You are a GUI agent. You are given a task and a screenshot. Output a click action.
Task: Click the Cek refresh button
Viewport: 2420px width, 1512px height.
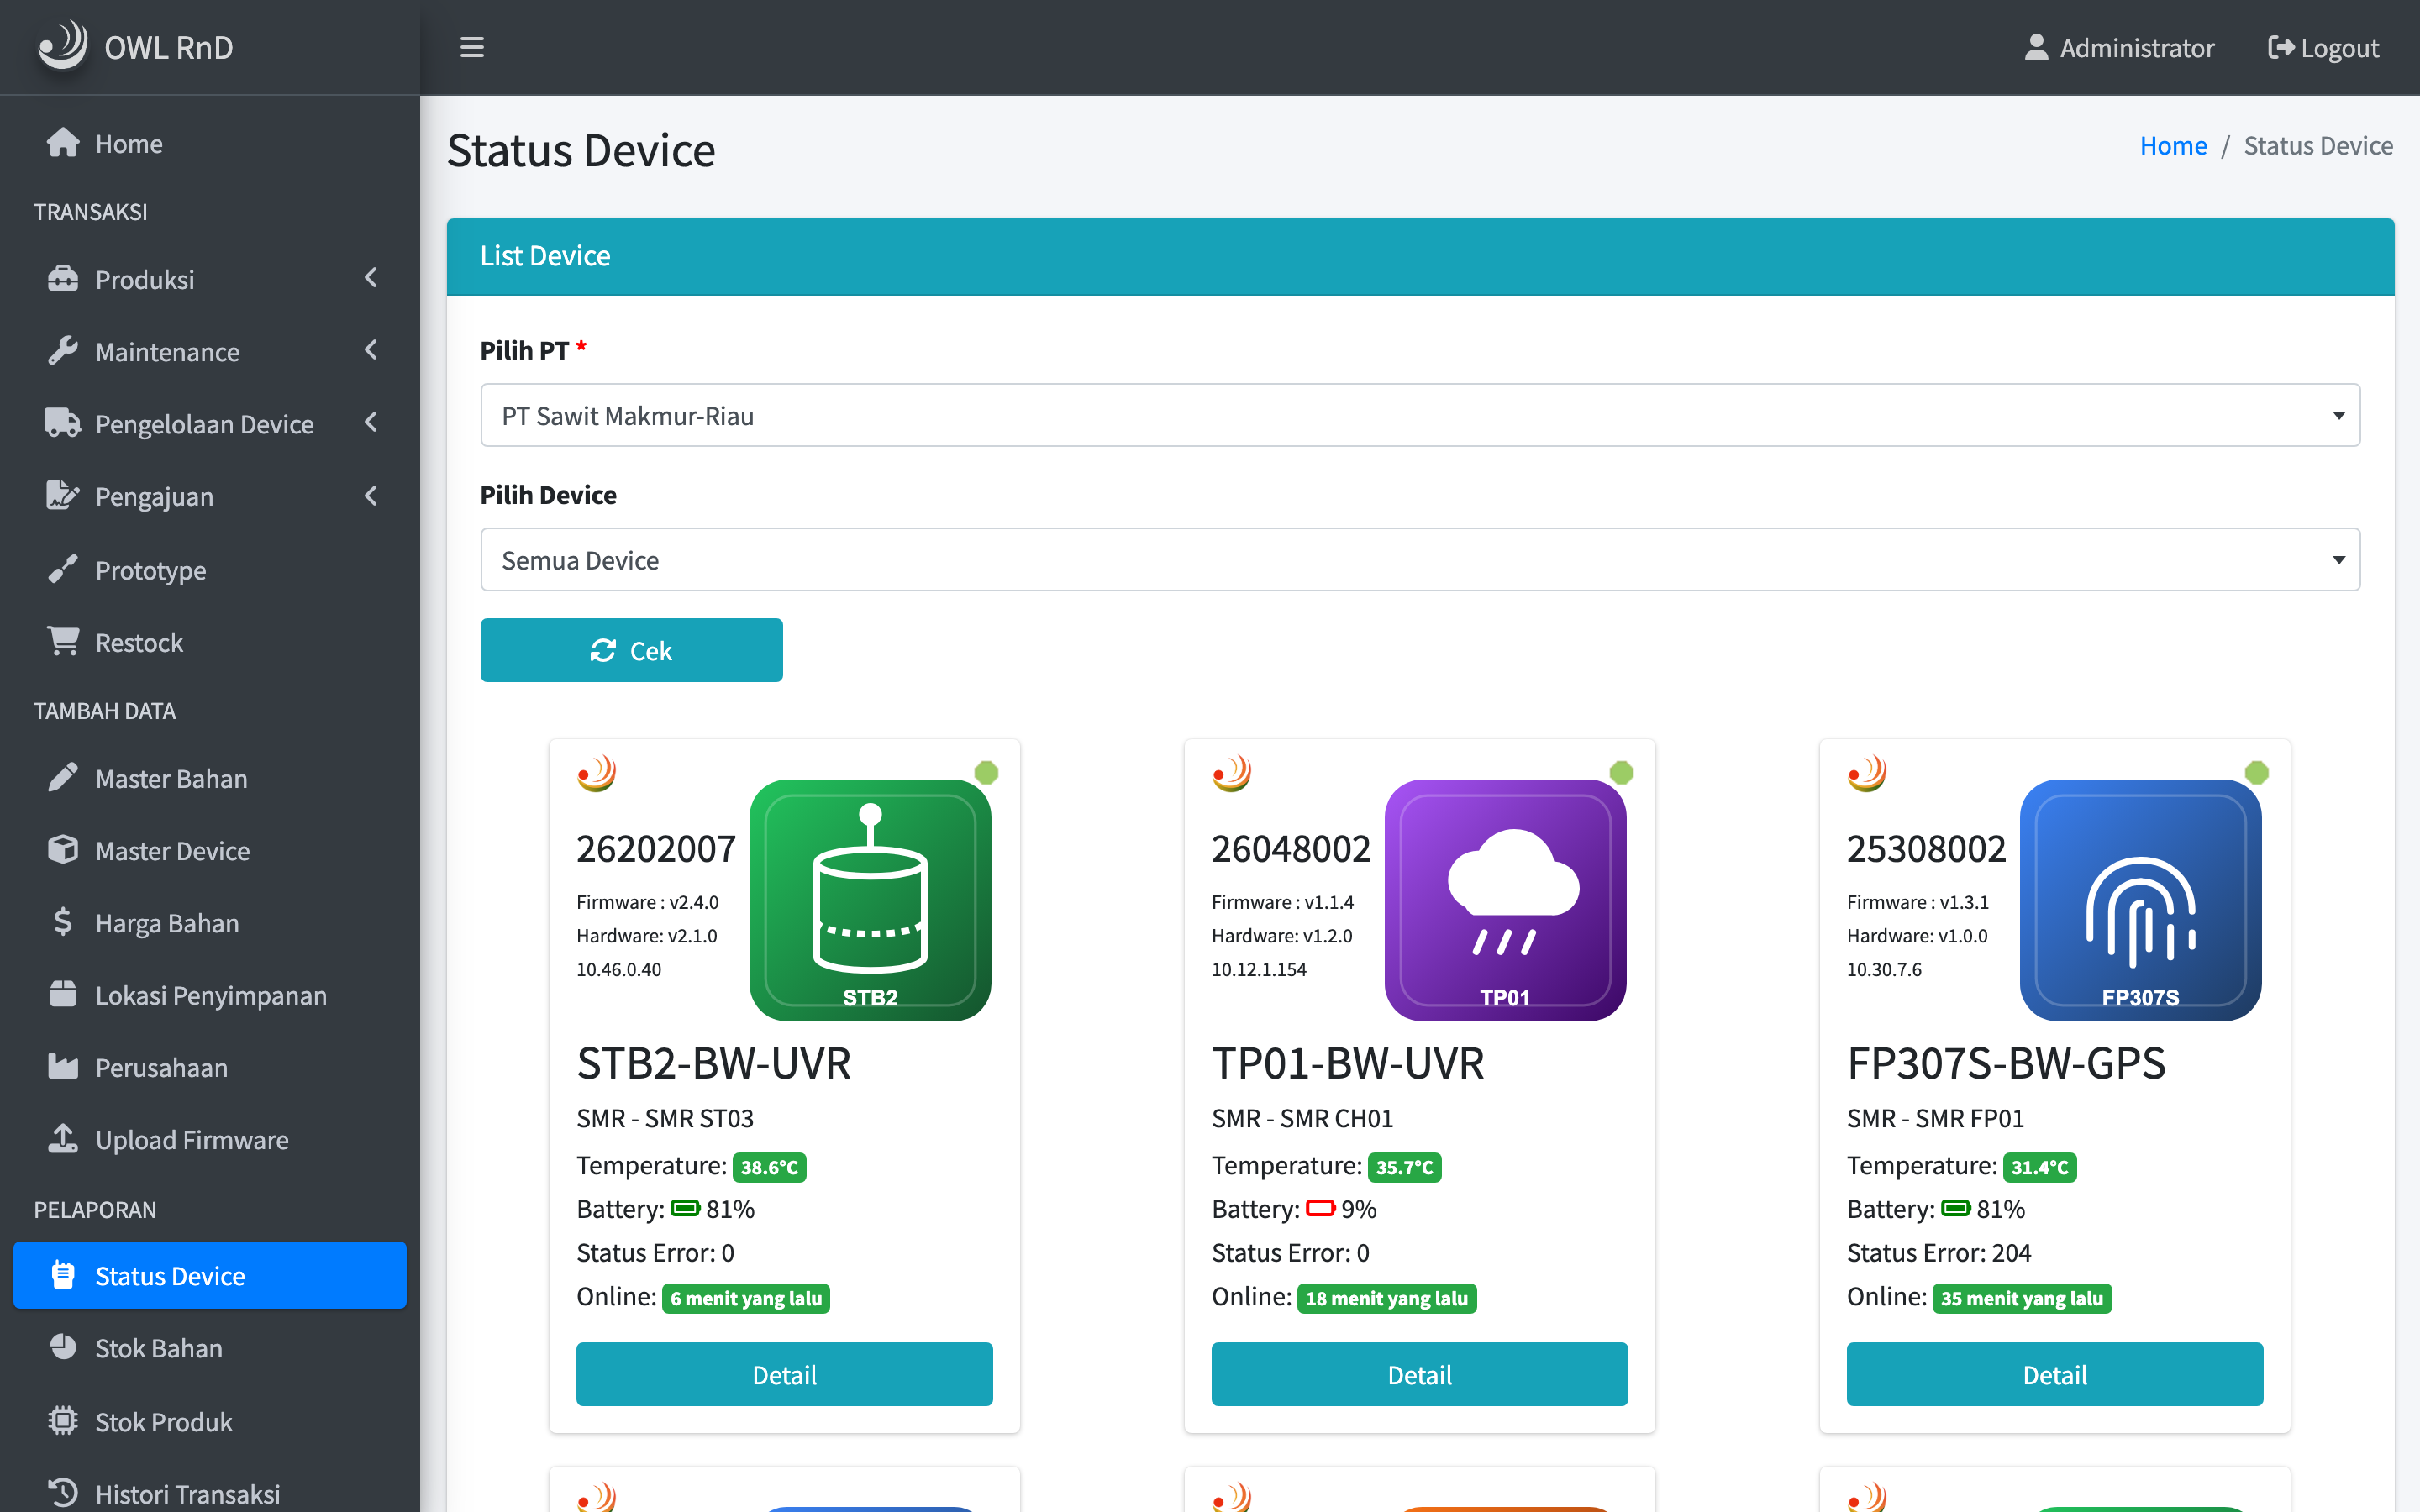click(631, 650)
